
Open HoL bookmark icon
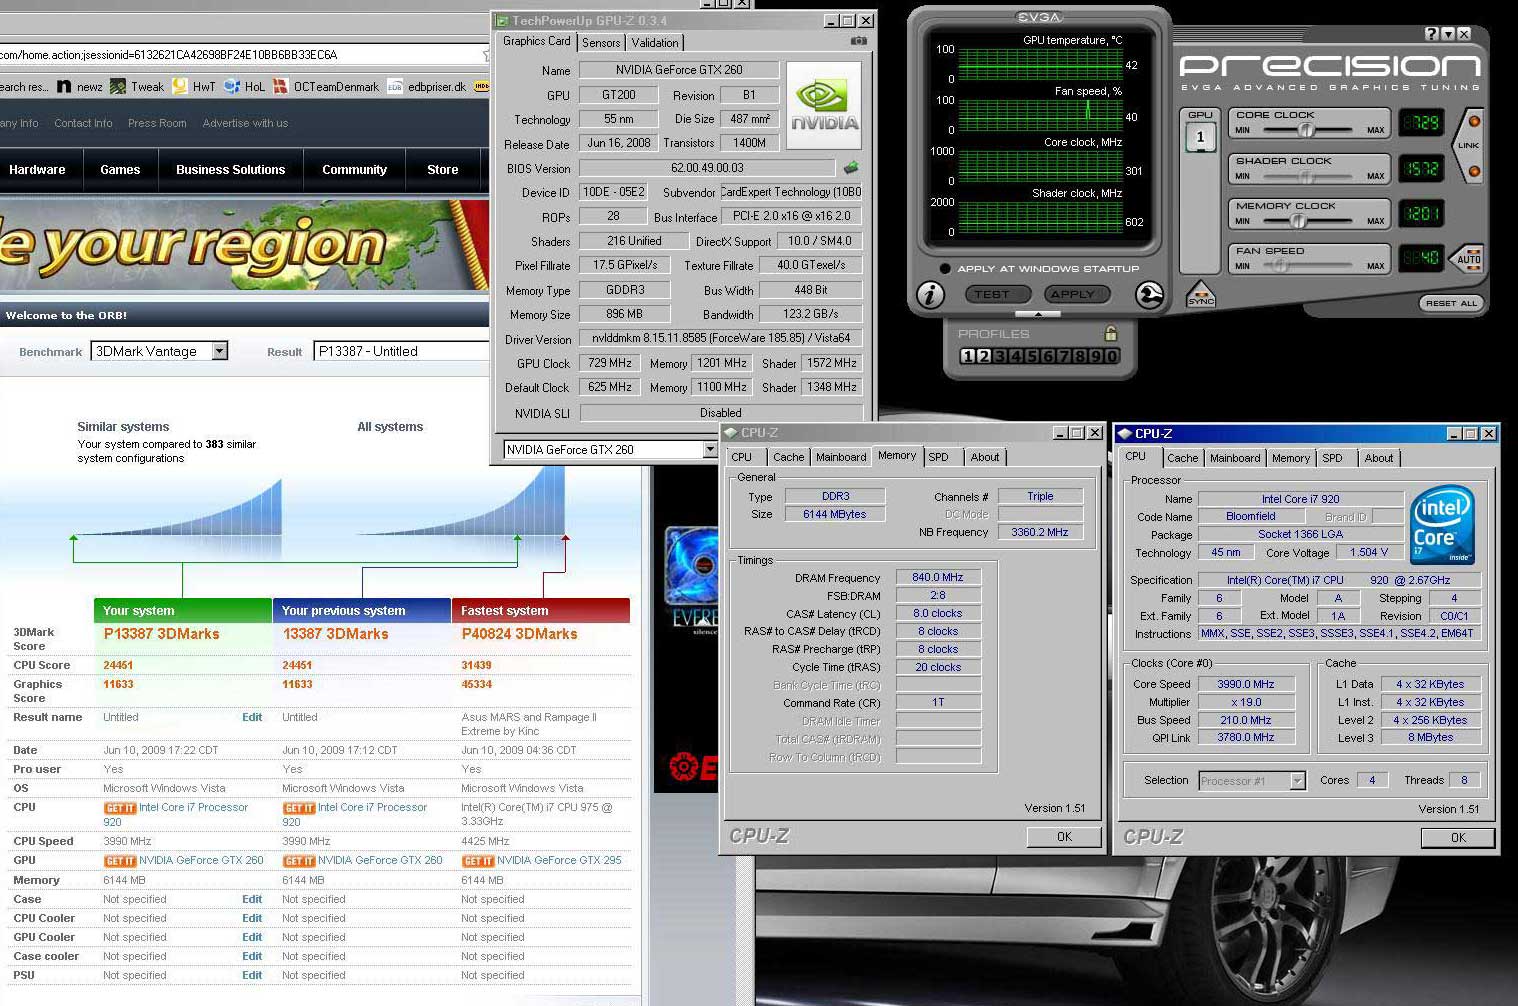232,87
